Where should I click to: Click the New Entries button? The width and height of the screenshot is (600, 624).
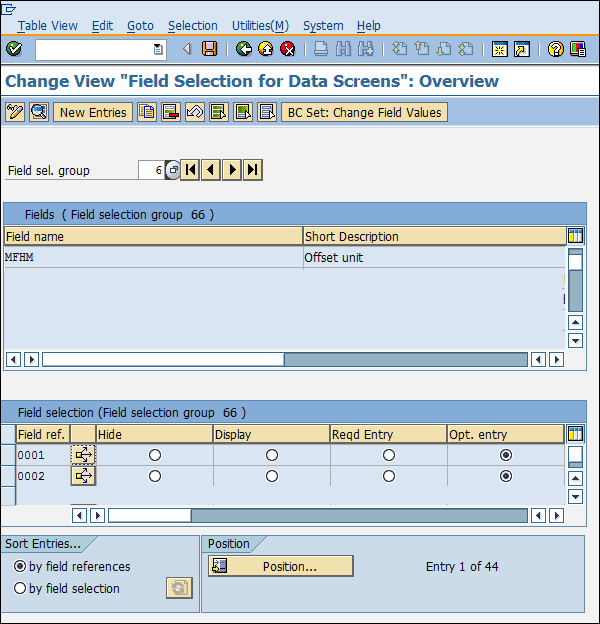point(93,112)
